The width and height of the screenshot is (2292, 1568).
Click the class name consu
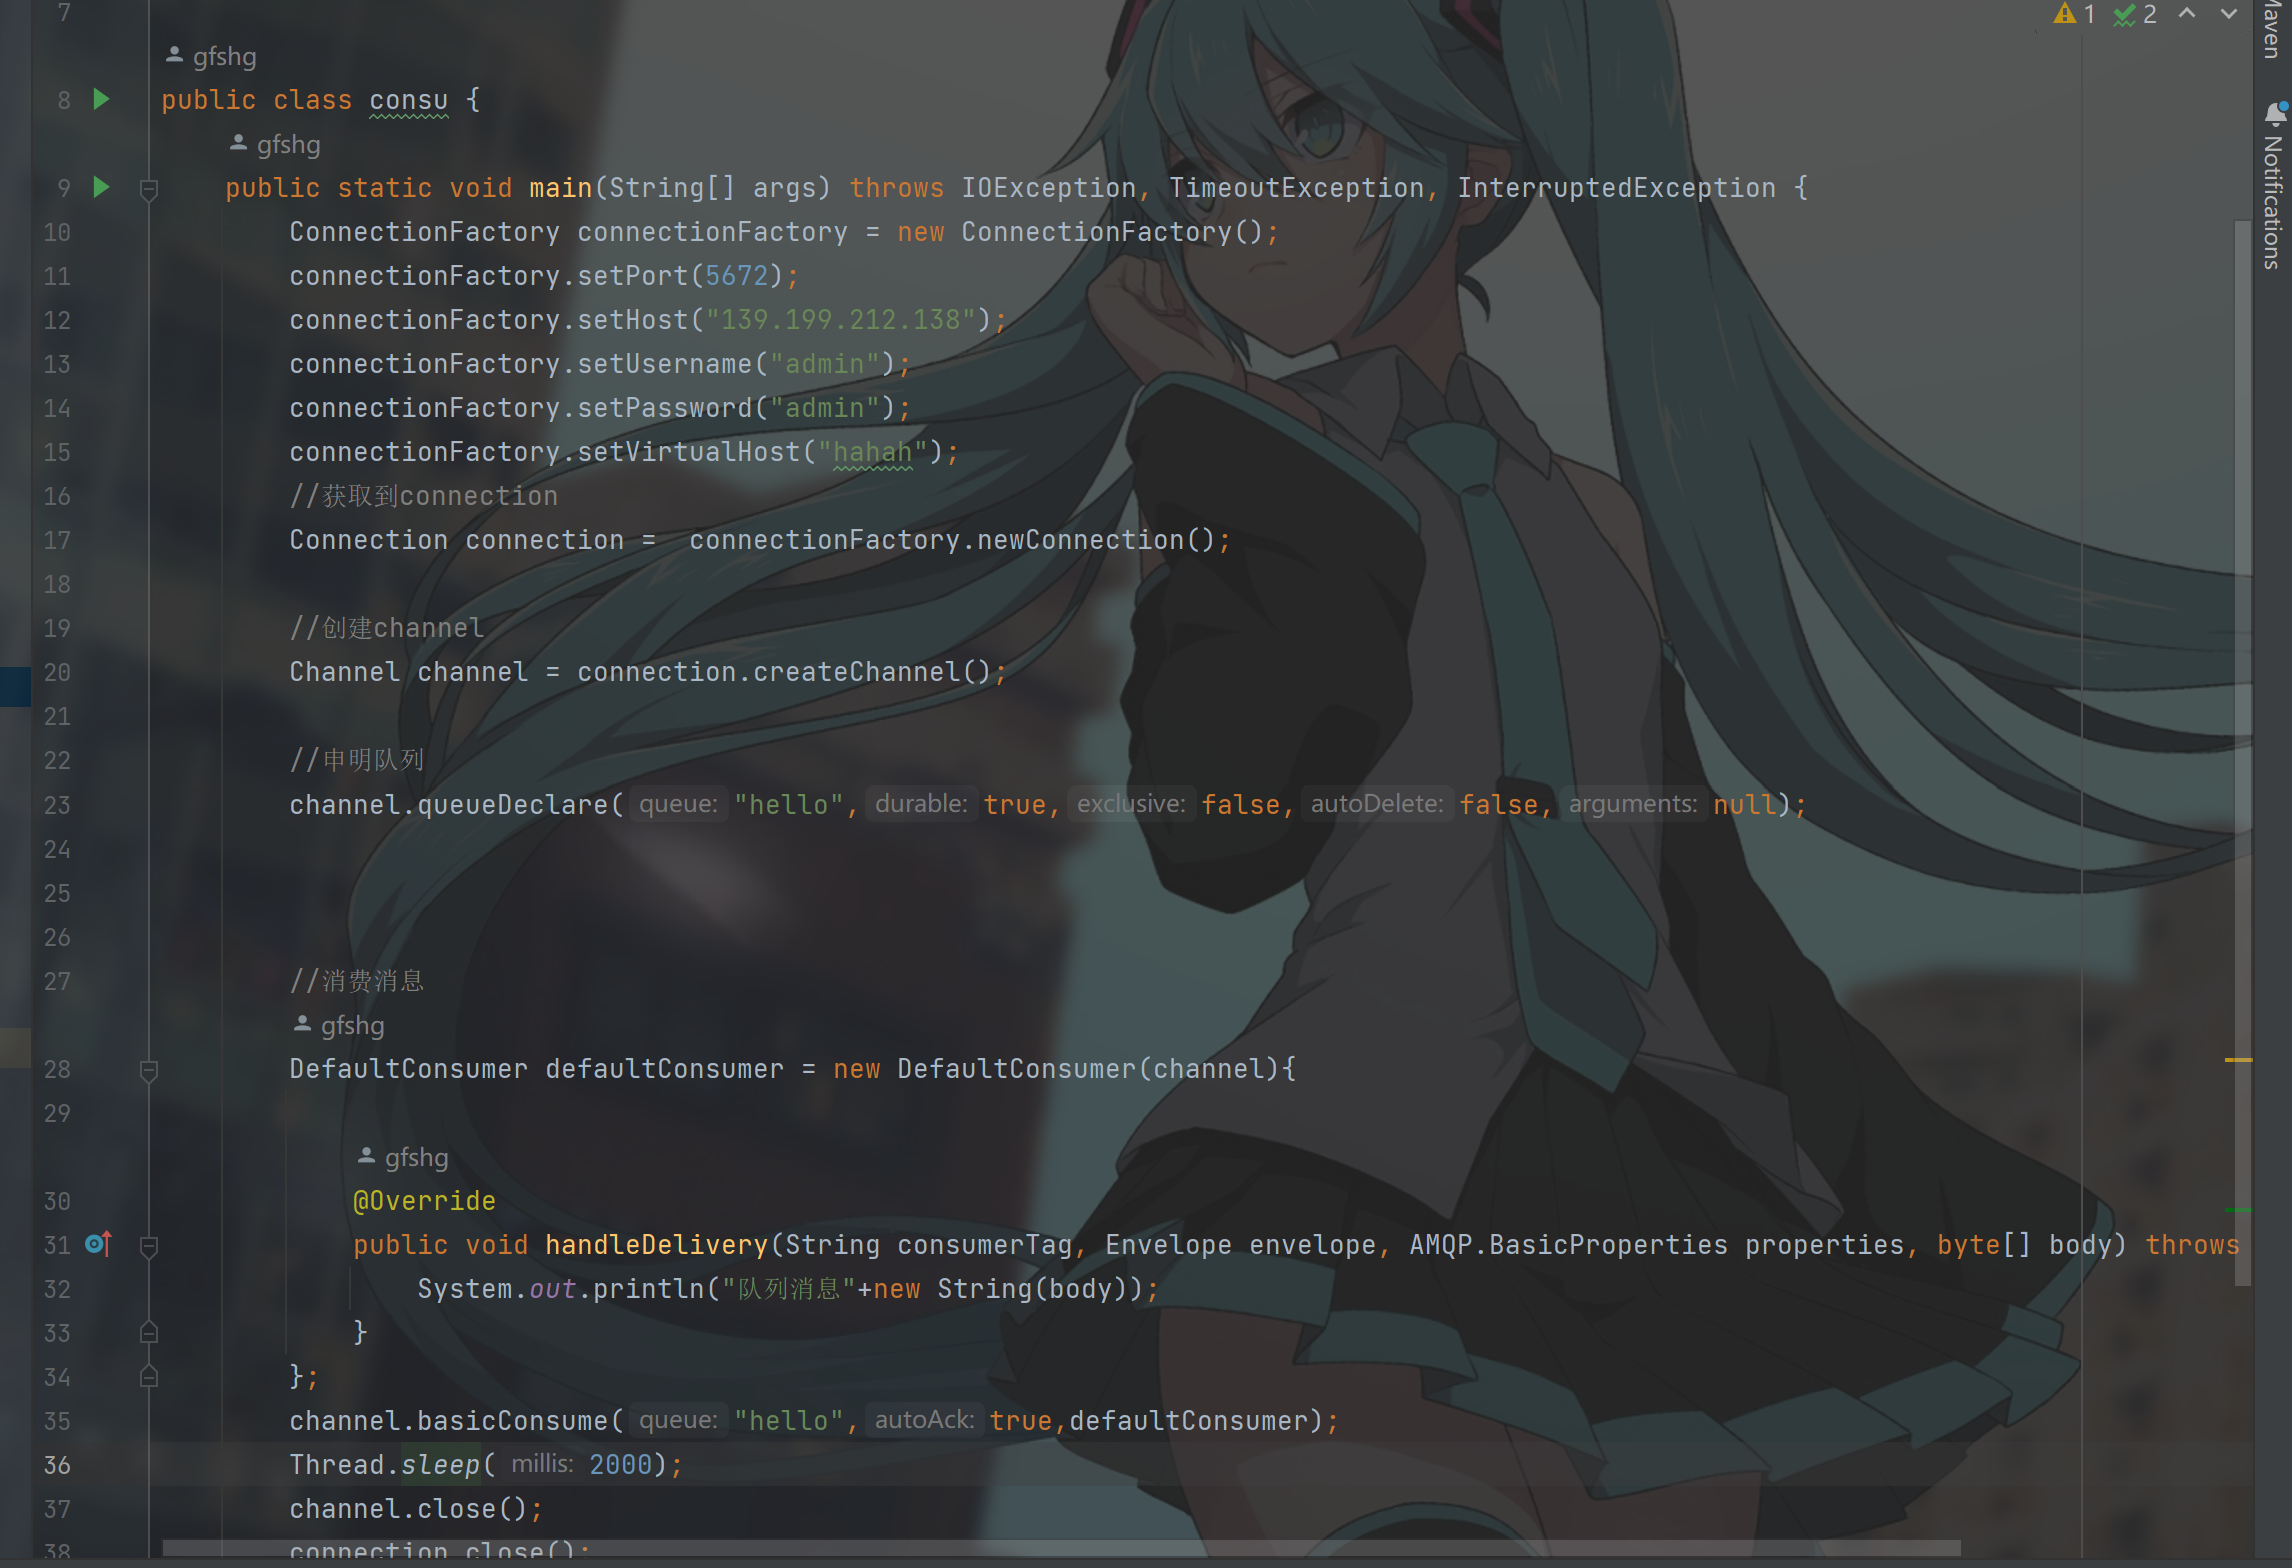(409, 100)
